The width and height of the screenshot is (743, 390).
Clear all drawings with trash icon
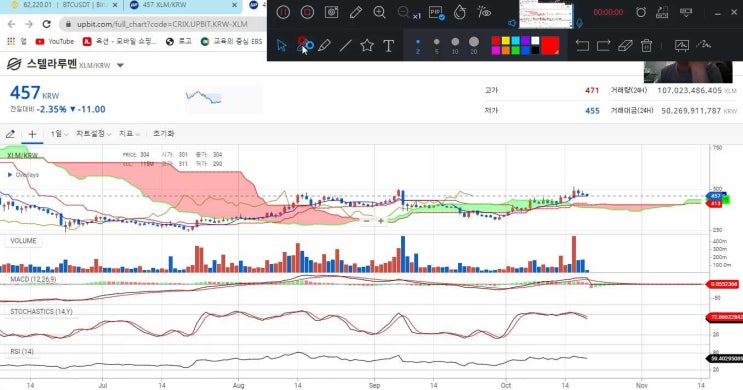click(646, 45)
